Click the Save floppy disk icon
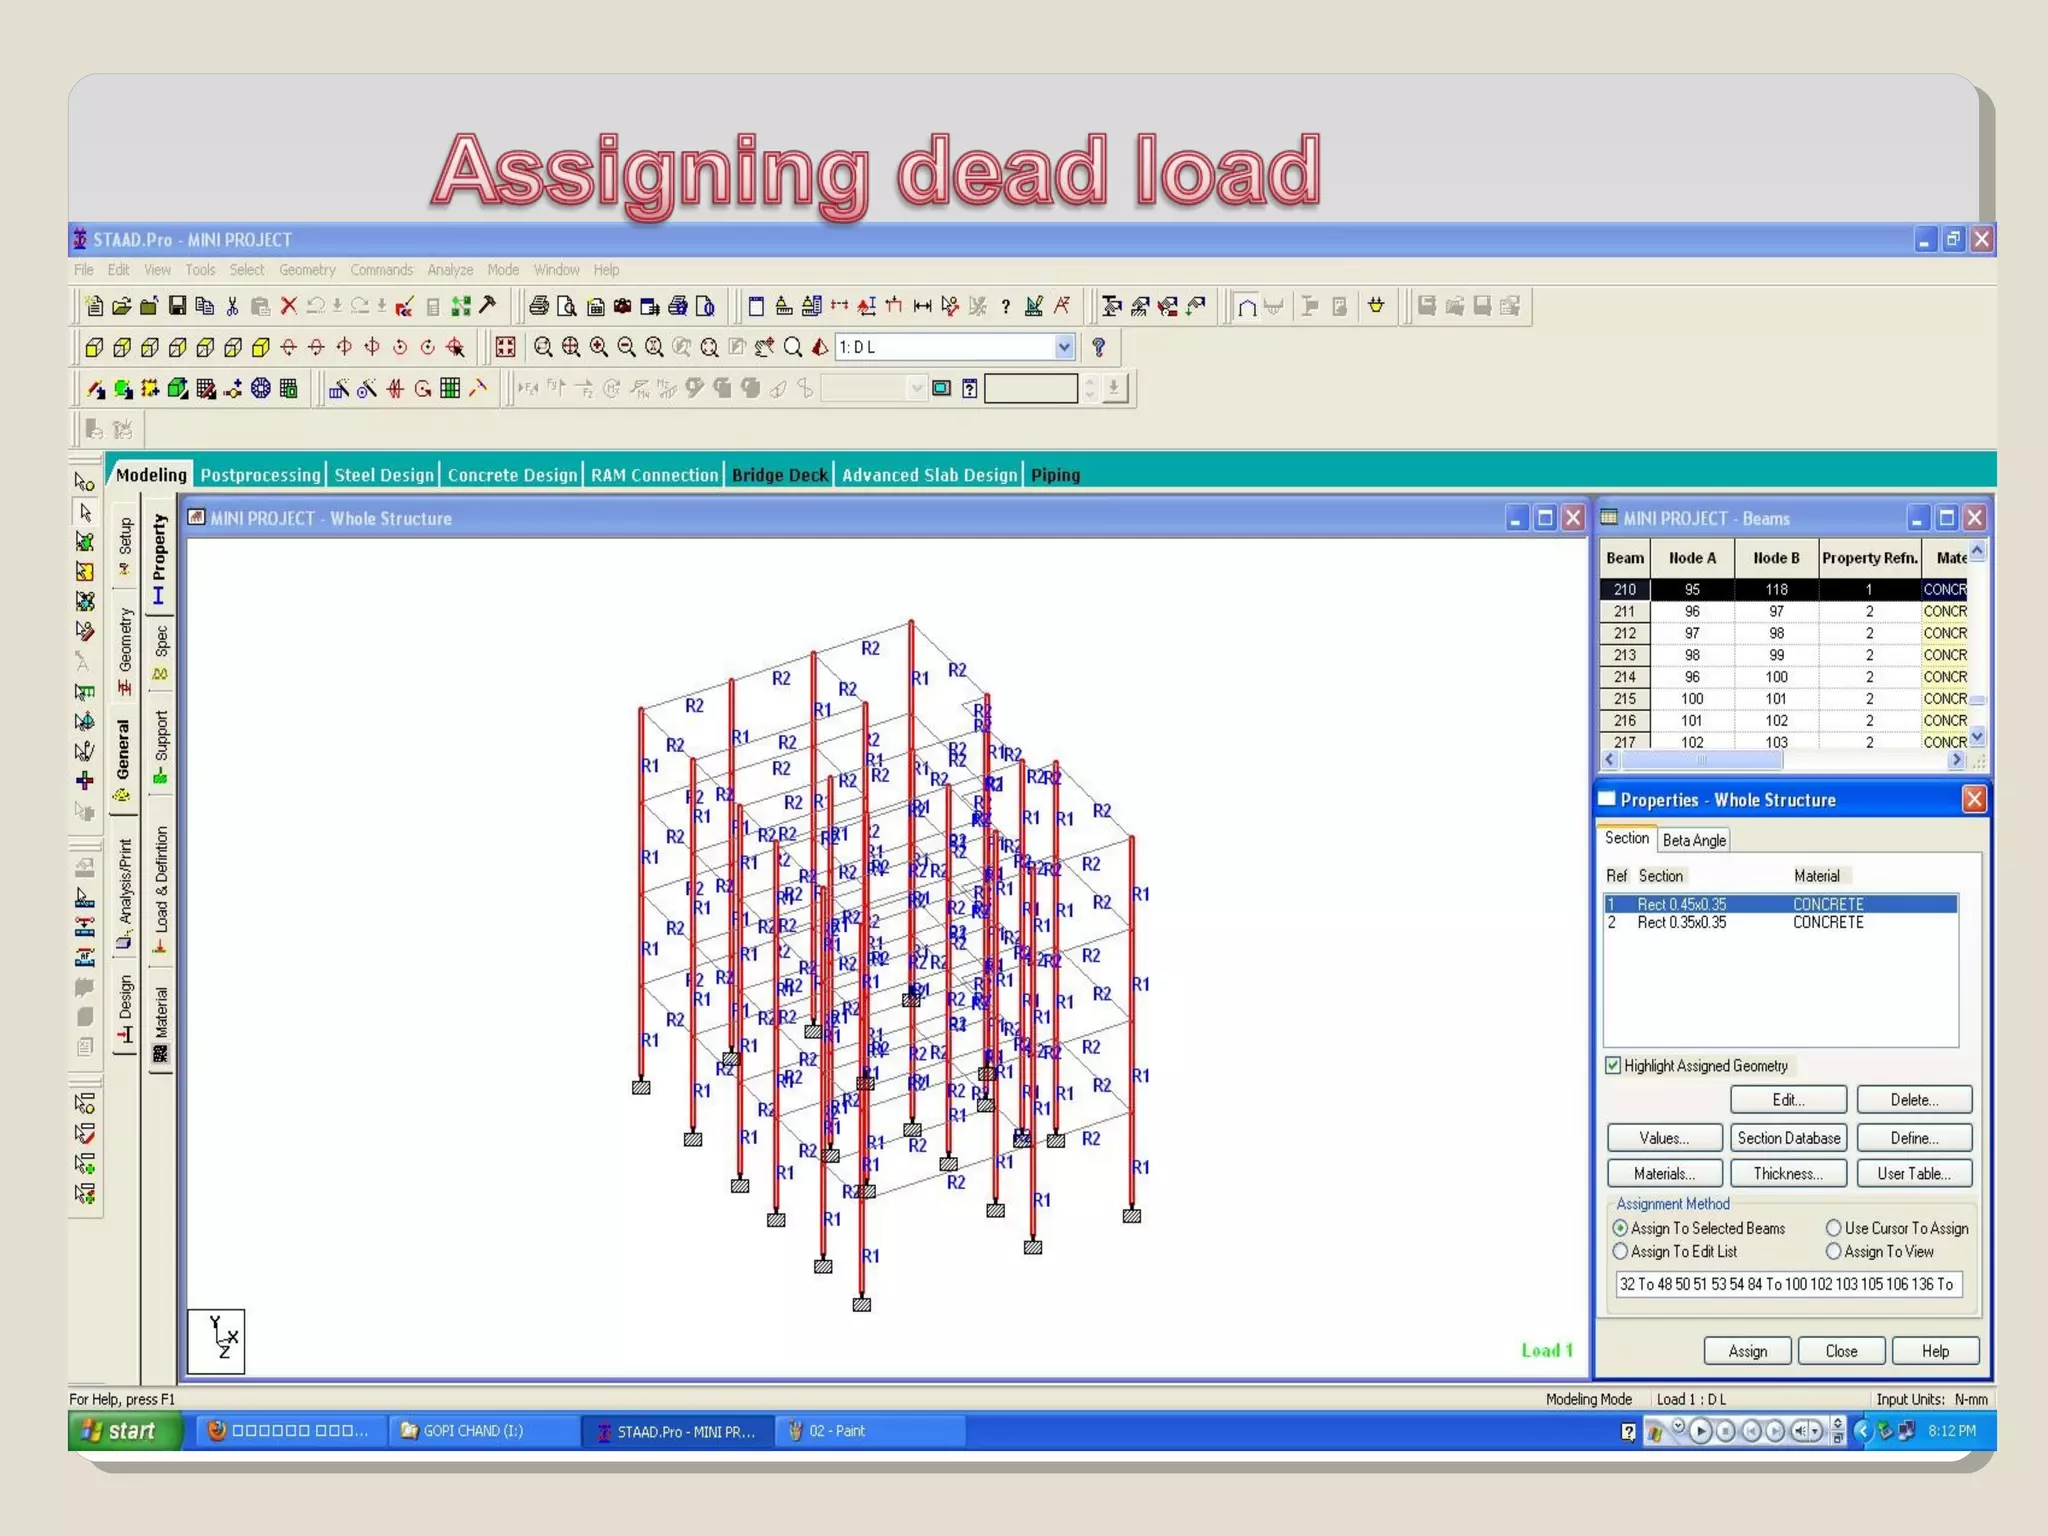The image size is (2048, 1536). [x=177, y=306]
